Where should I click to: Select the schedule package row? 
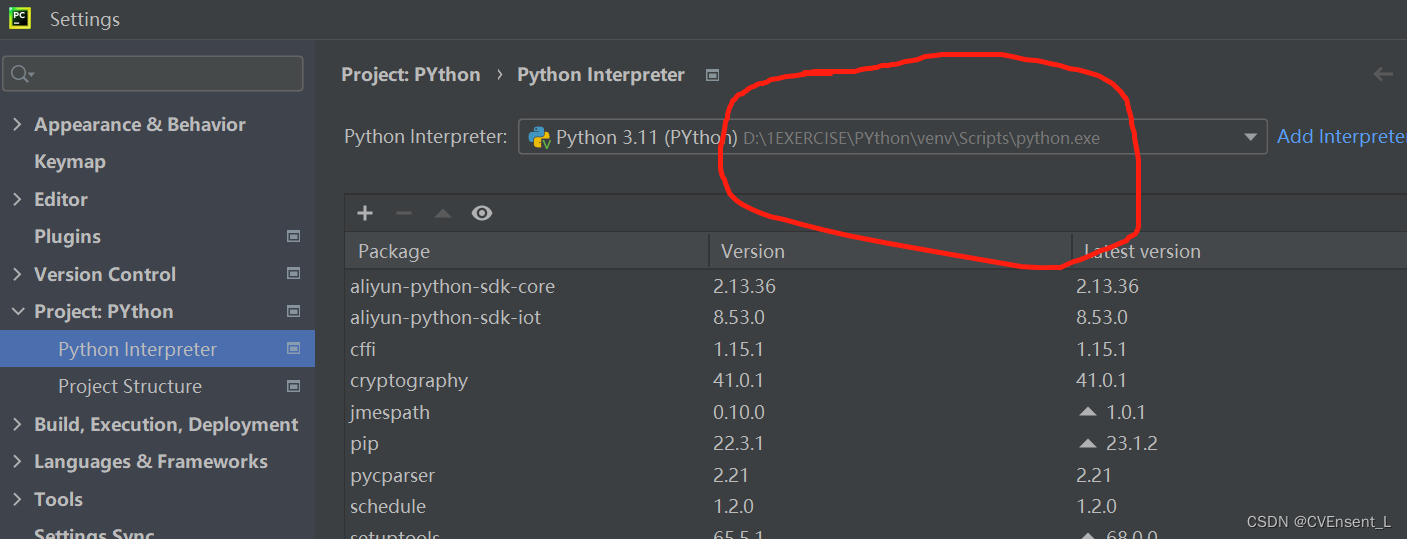(876, 506)
